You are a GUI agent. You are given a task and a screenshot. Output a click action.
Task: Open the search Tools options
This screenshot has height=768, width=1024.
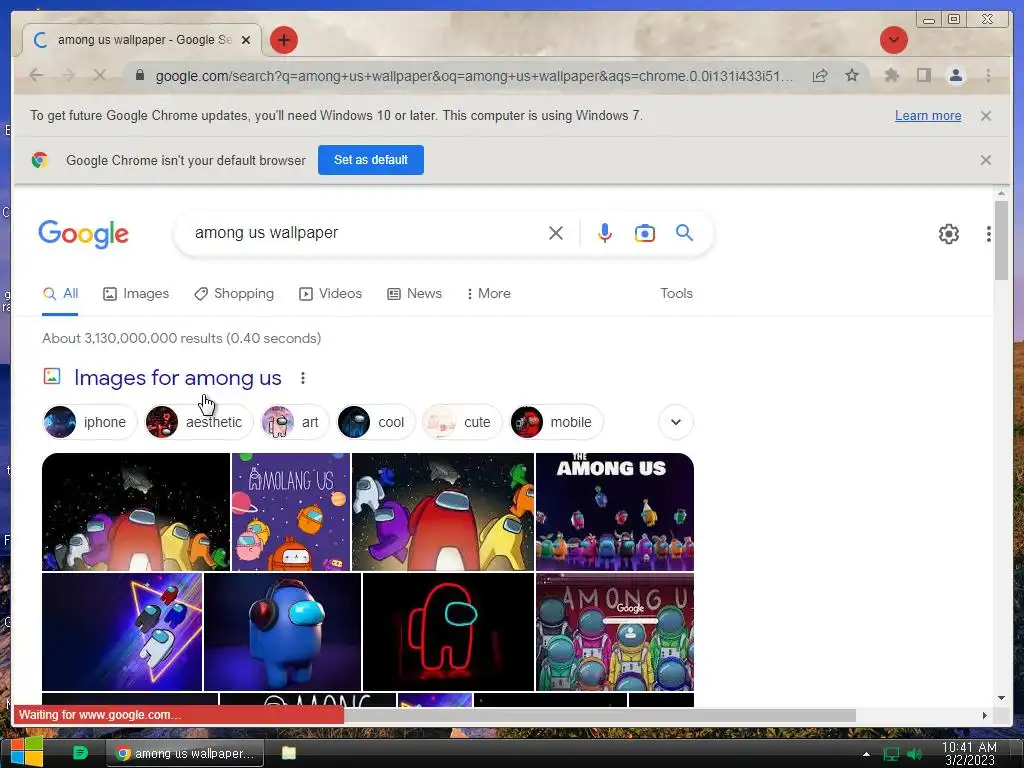(676, 294)
